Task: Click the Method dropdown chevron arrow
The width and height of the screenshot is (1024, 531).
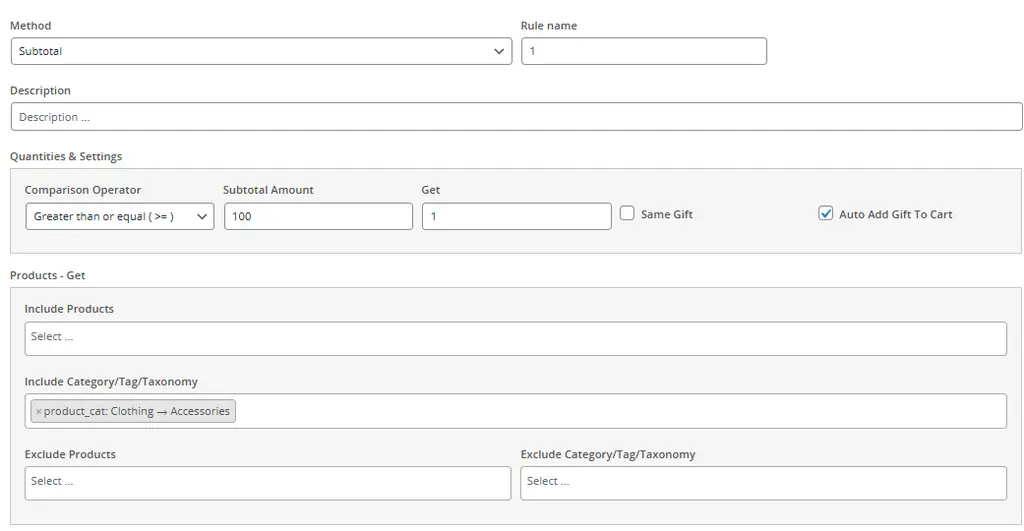Action: (x=500, y=51)
